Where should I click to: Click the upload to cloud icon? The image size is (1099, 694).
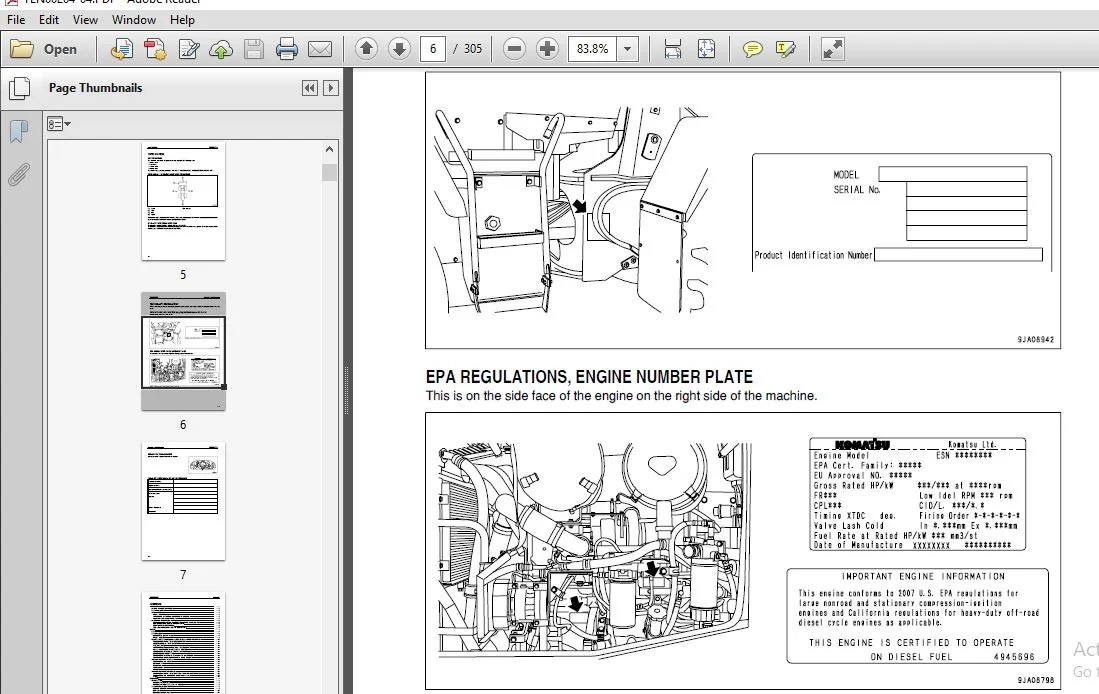(x=221, y=49)
